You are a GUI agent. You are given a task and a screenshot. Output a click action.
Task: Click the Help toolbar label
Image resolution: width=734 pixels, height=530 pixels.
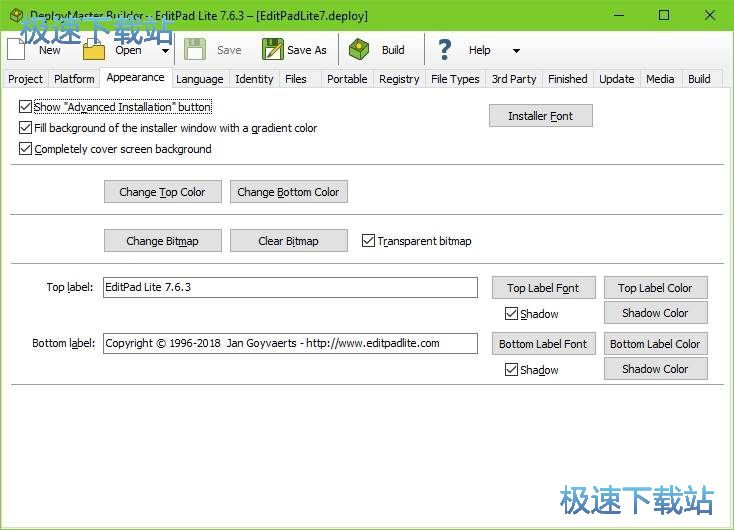click(479, 50)
